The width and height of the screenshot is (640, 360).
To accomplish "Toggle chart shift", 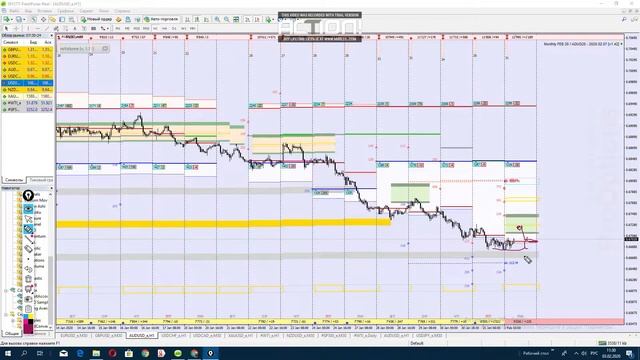I will pyautogui.click(x=257, y=20).
